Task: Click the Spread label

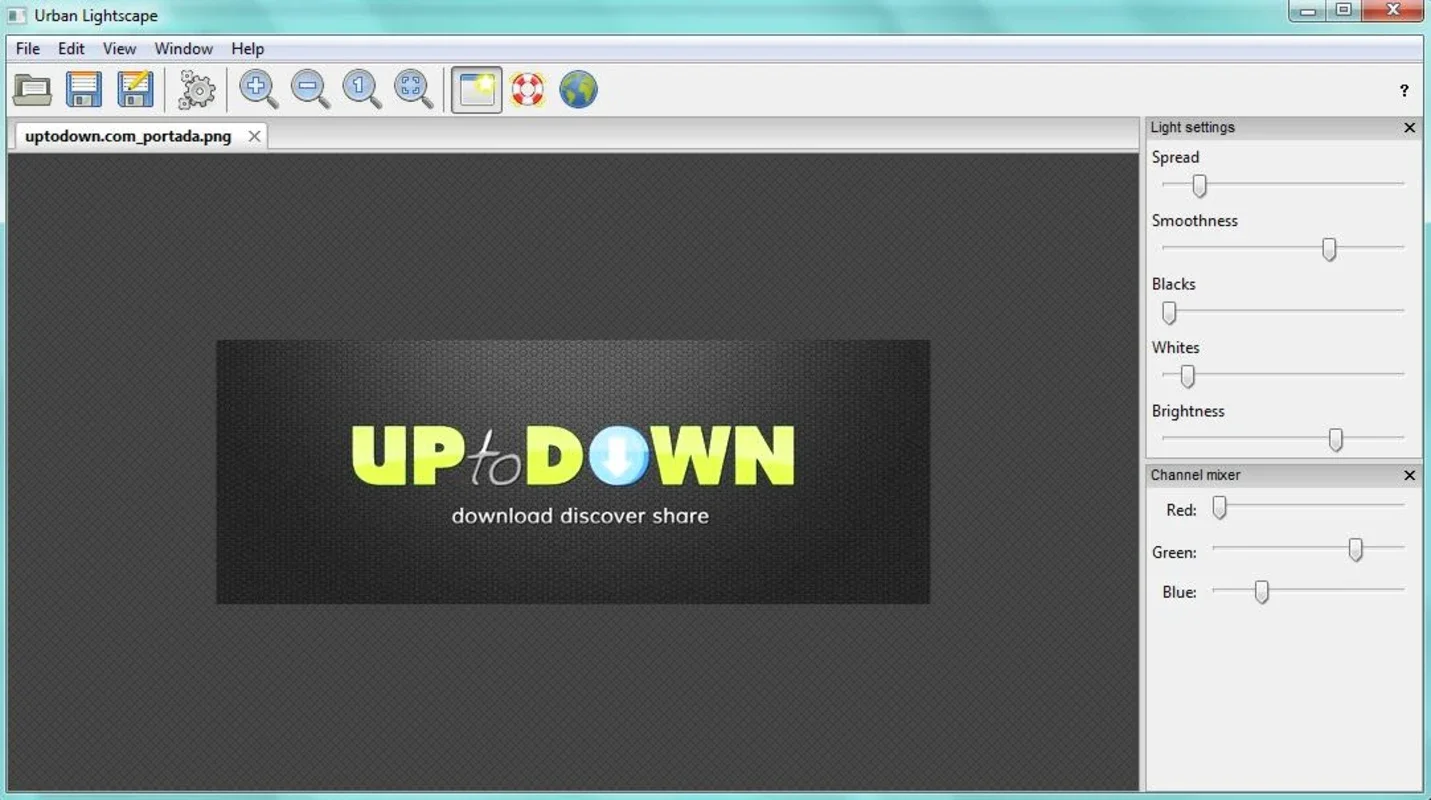Action: 1175,157
